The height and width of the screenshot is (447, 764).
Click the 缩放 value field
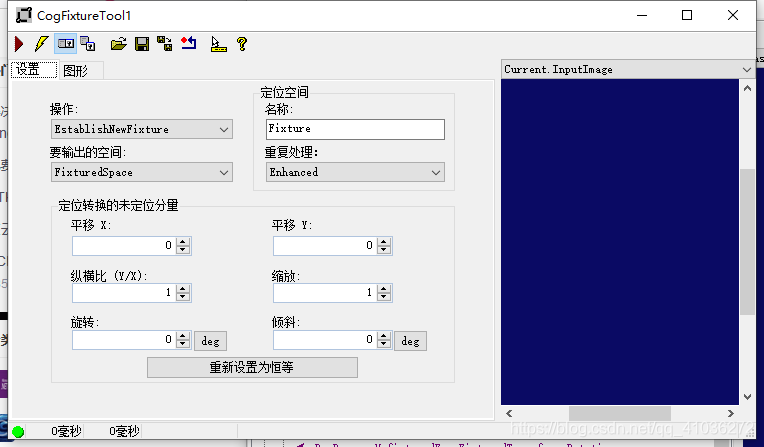[x=325, y=292]
